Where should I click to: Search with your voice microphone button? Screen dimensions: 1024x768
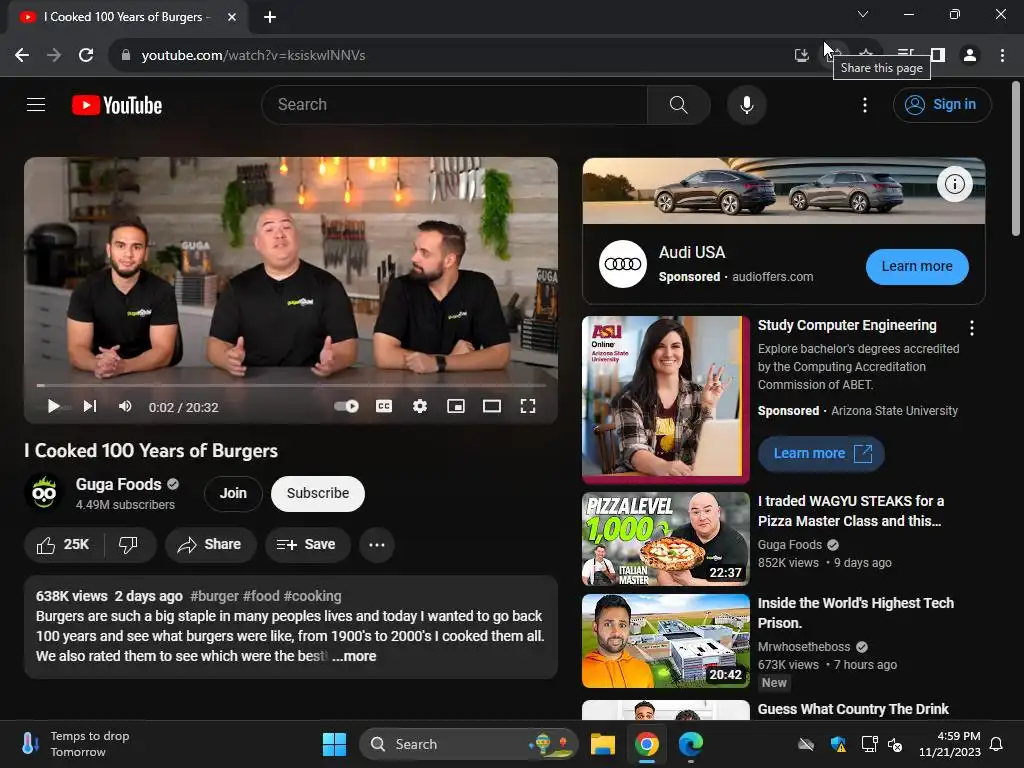[x=746, y=104]
